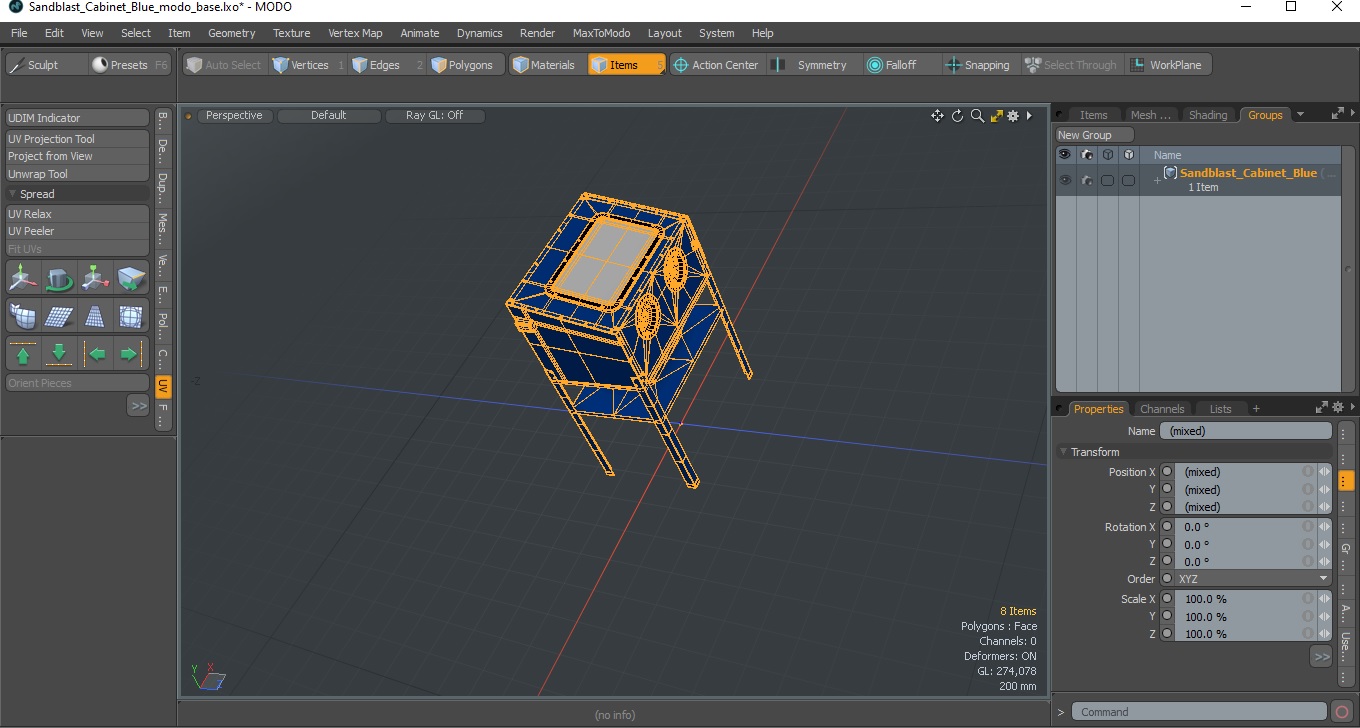Click the curved UV mesh icon
The width and height of the screenshot is (1360, 728).
(23, 316)
